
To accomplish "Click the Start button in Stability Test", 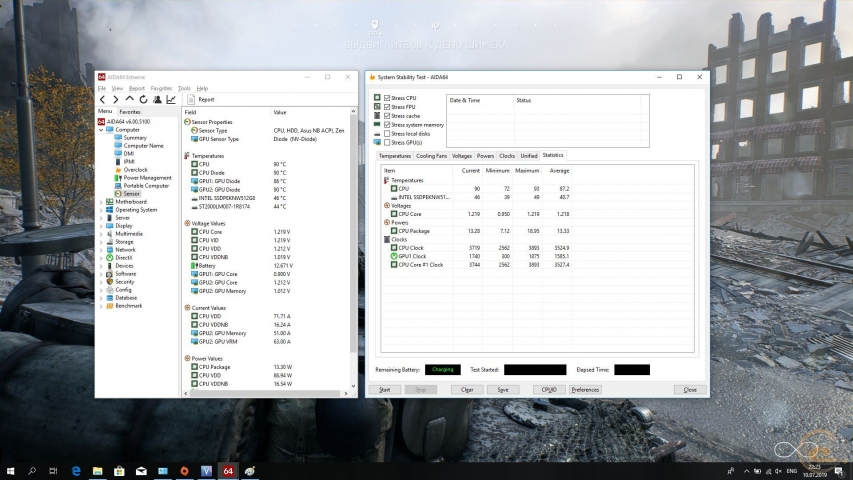I will click(x=385, y=390).
